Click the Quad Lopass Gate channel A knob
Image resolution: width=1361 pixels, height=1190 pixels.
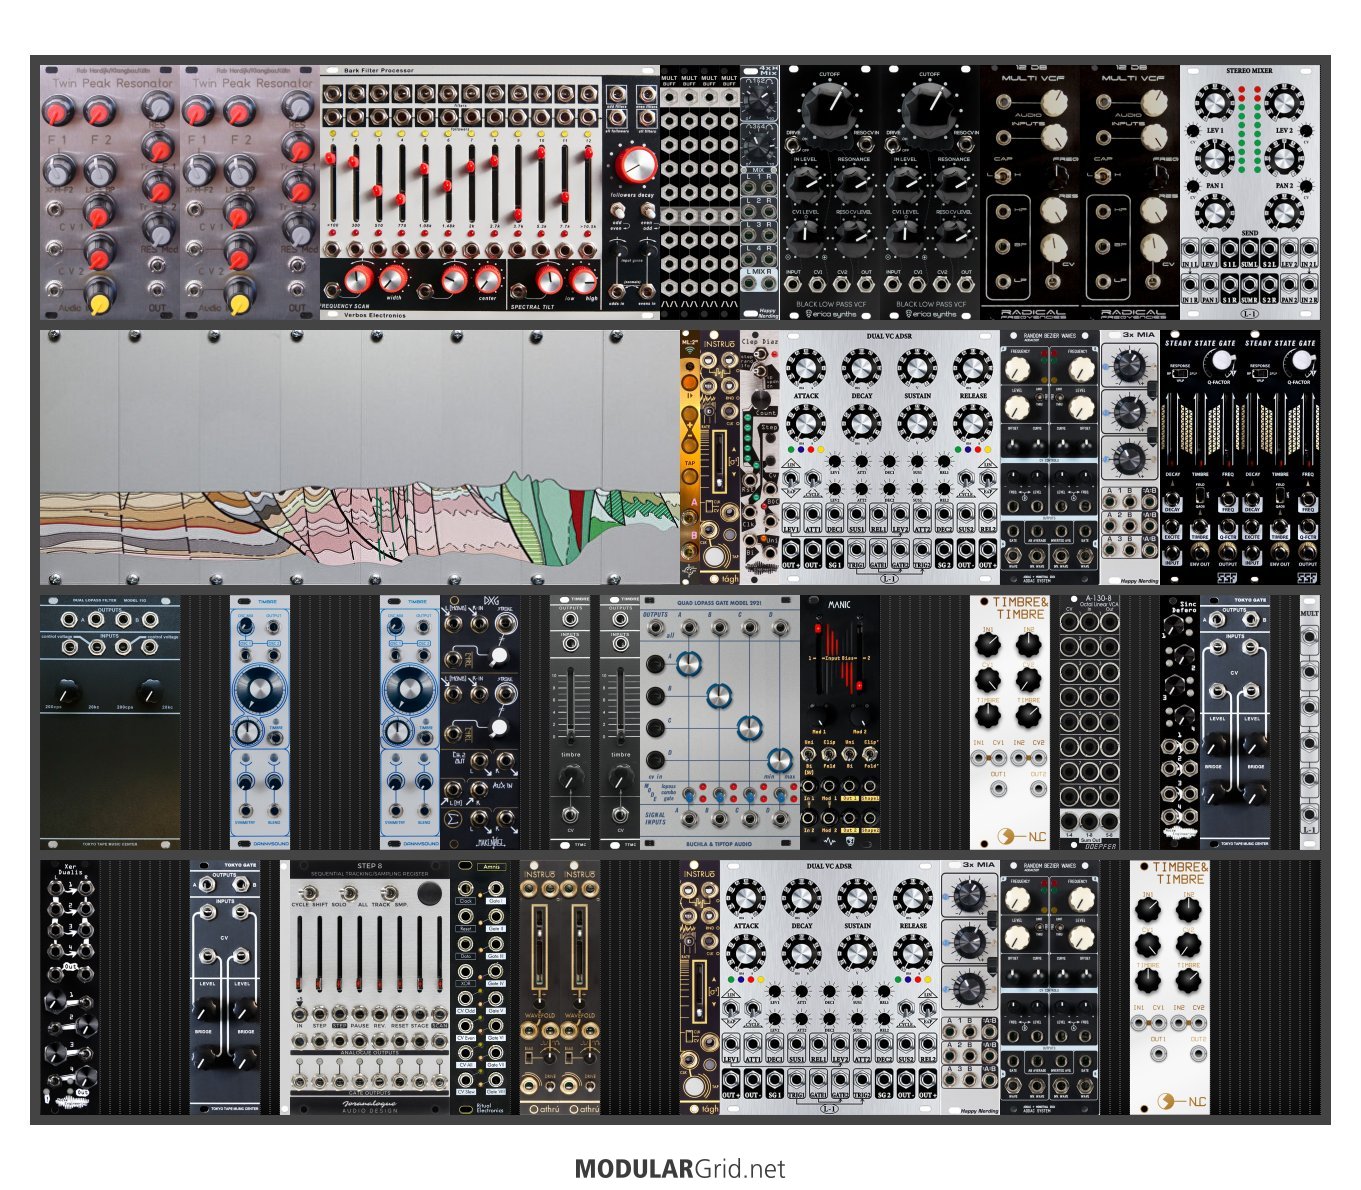(688, 663)
